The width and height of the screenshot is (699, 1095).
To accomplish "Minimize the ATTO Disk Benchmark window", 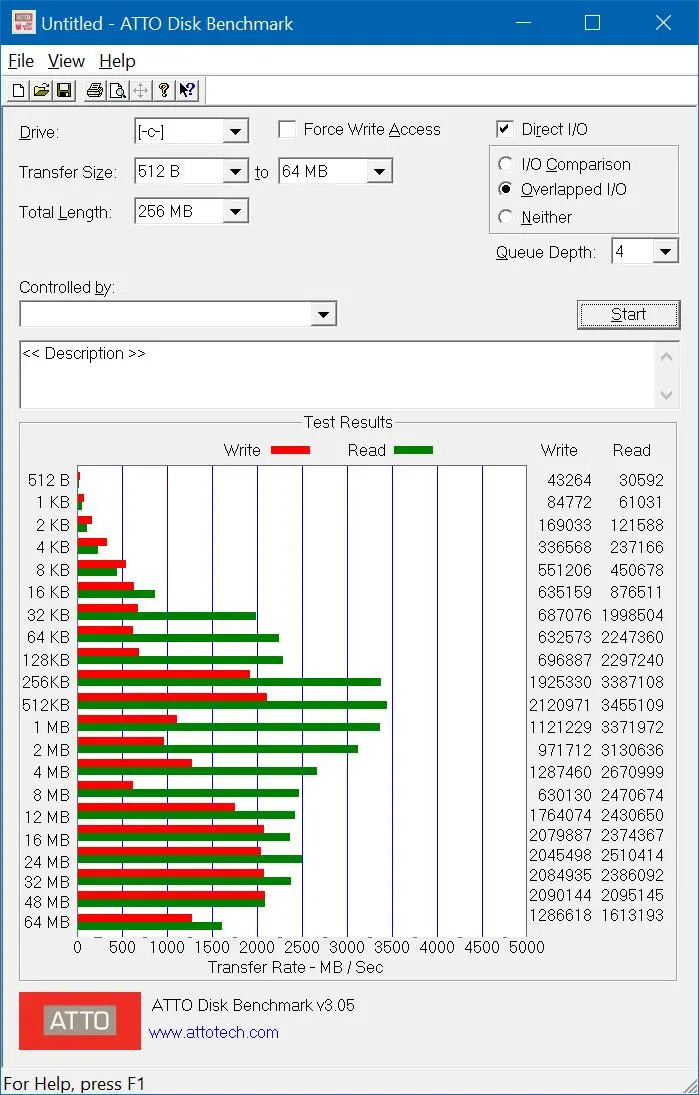I will pyautogui.click(x=525, y=23).
